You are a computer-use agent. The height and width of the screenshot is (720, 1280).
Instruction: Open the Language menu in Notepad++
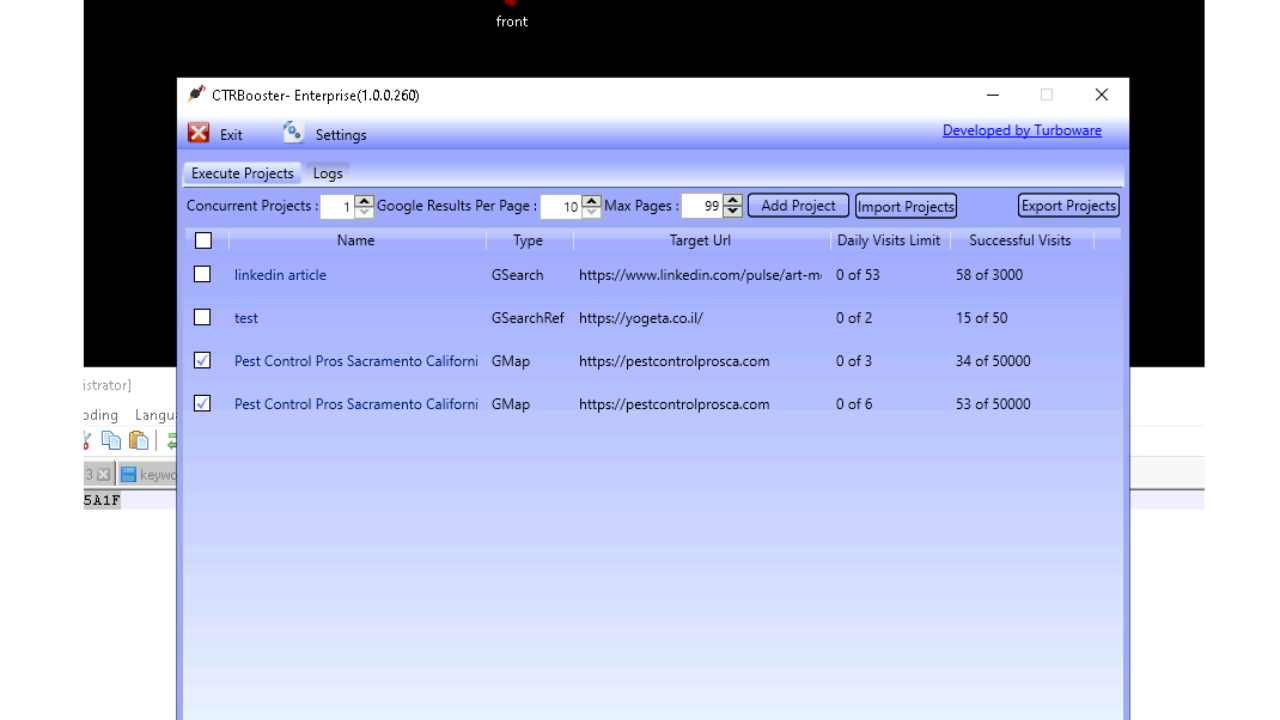(x=157, y=414)
